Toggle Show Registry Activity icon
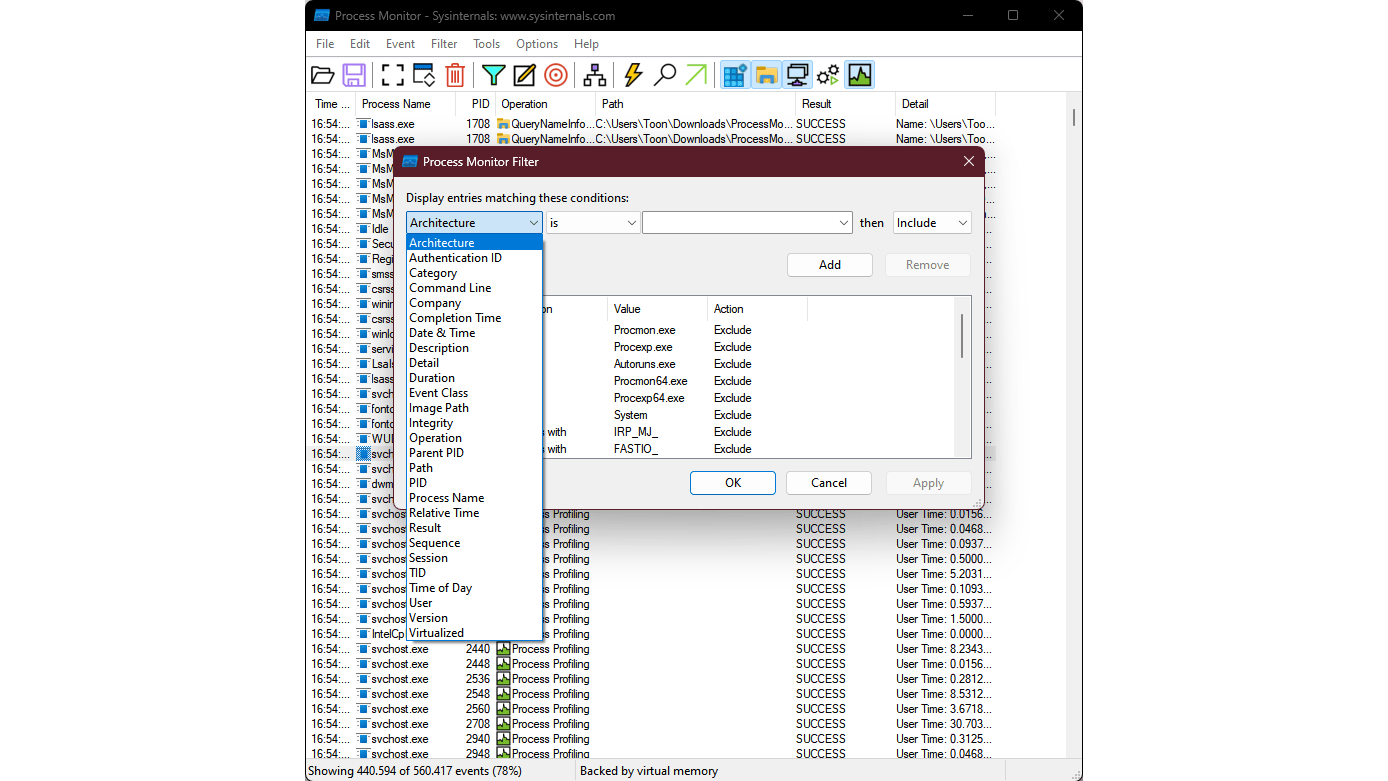This screenshot has height=781, width=1388. pyautogui.click(x=735, y=75)
